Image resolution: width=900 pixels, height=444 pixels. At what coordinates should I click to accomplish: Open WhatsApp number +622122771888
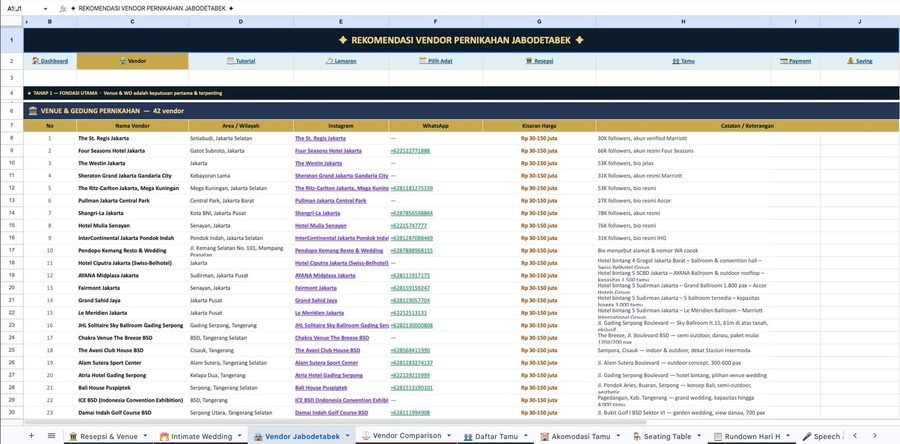[x=410, y=151]
